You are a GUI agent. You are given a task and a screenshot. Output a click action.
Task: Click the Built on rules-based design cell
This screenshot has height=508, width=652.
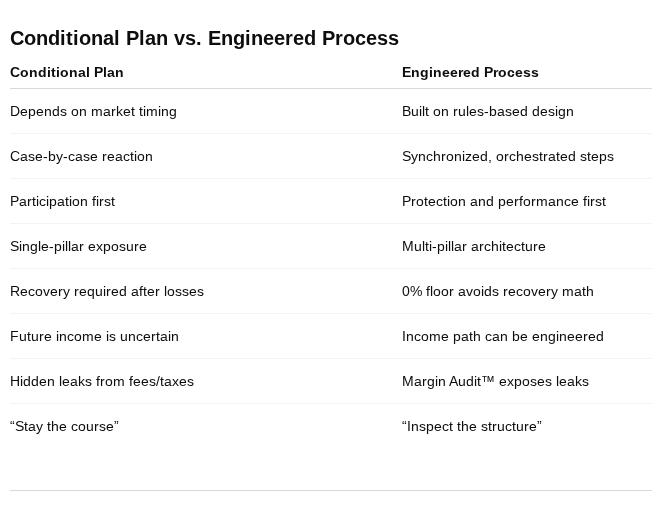pyautogui.click(x=487, y=111)
